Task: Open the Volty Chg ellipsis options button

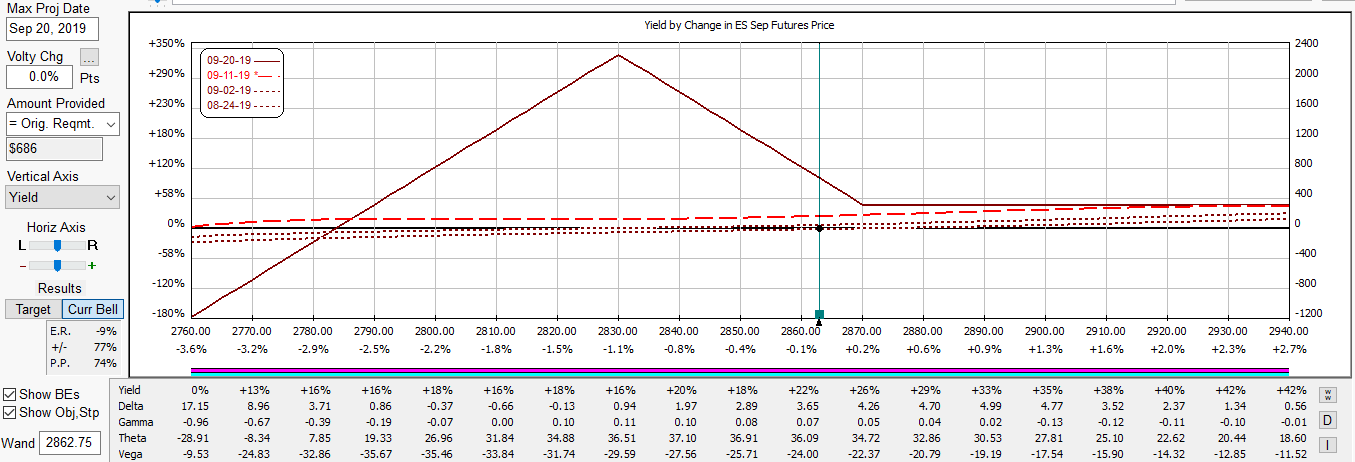Action: tap(89, 57)
